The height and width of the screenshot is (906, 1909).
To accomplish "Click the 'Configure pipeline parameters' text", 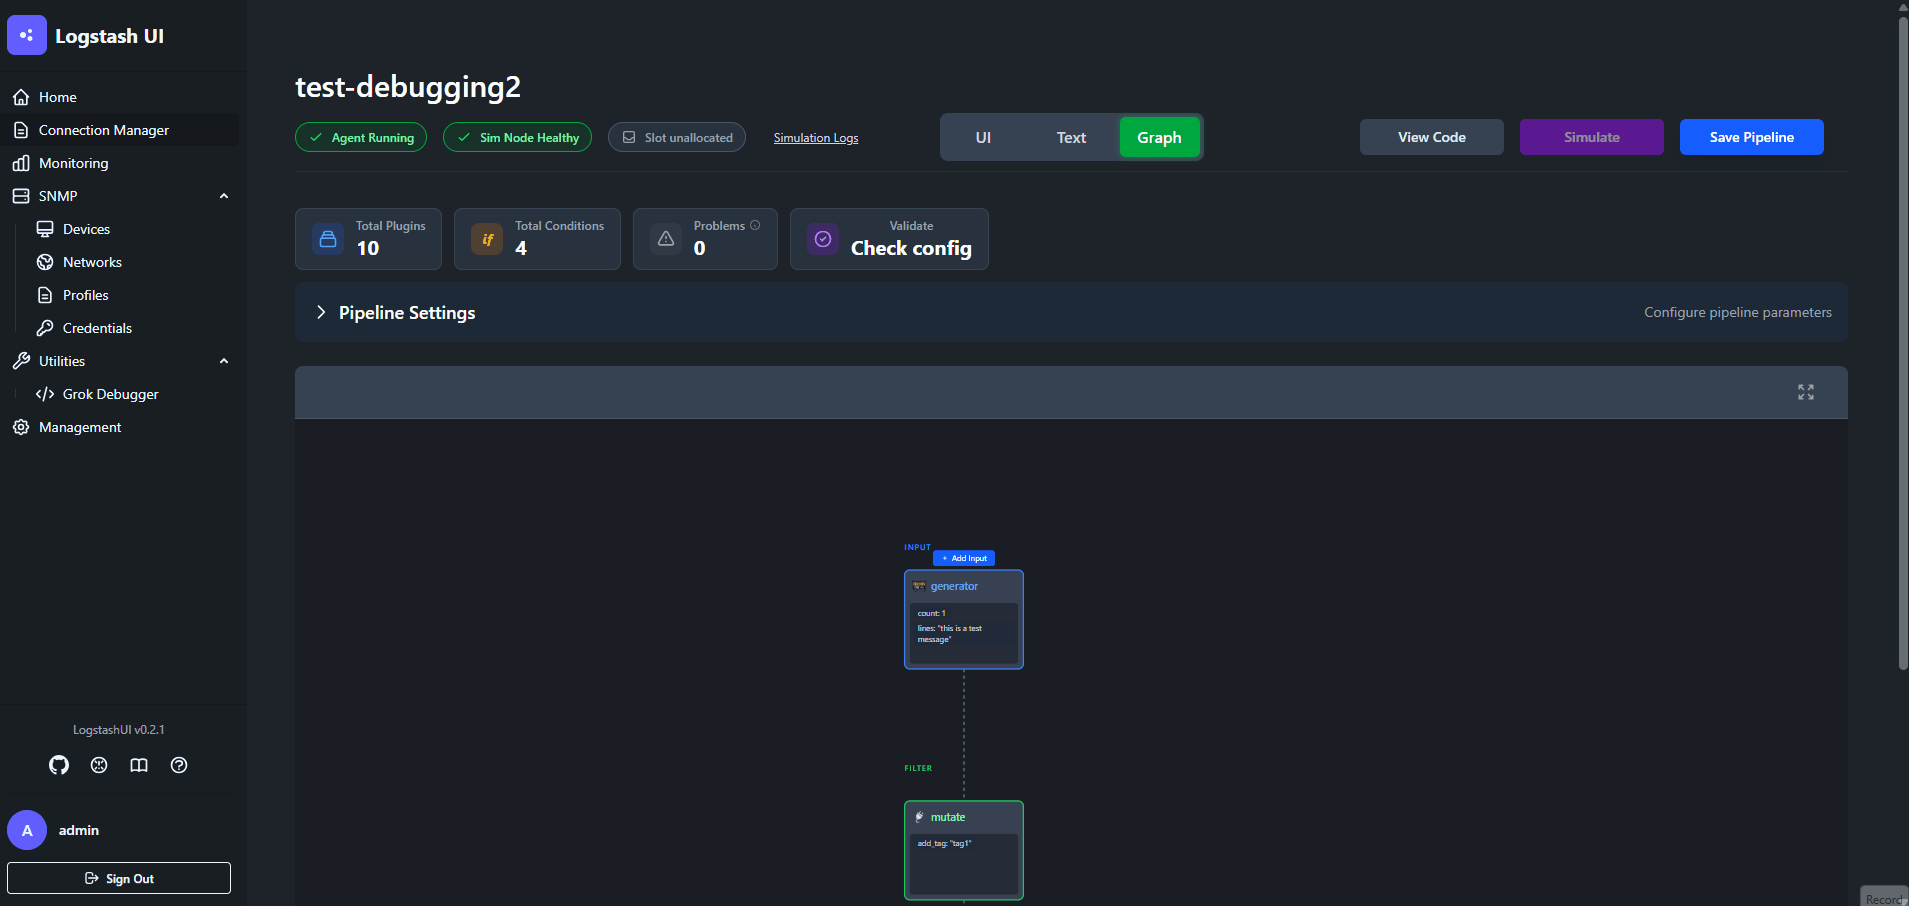I will click(1738, 312).
